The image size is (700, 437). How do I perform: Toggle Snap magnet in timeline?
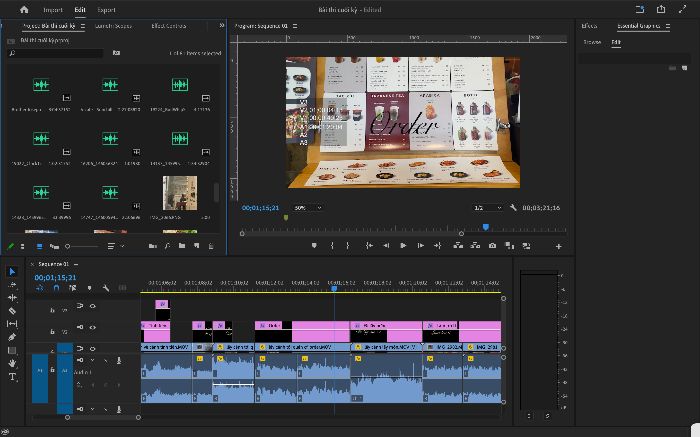pos(56,288)
